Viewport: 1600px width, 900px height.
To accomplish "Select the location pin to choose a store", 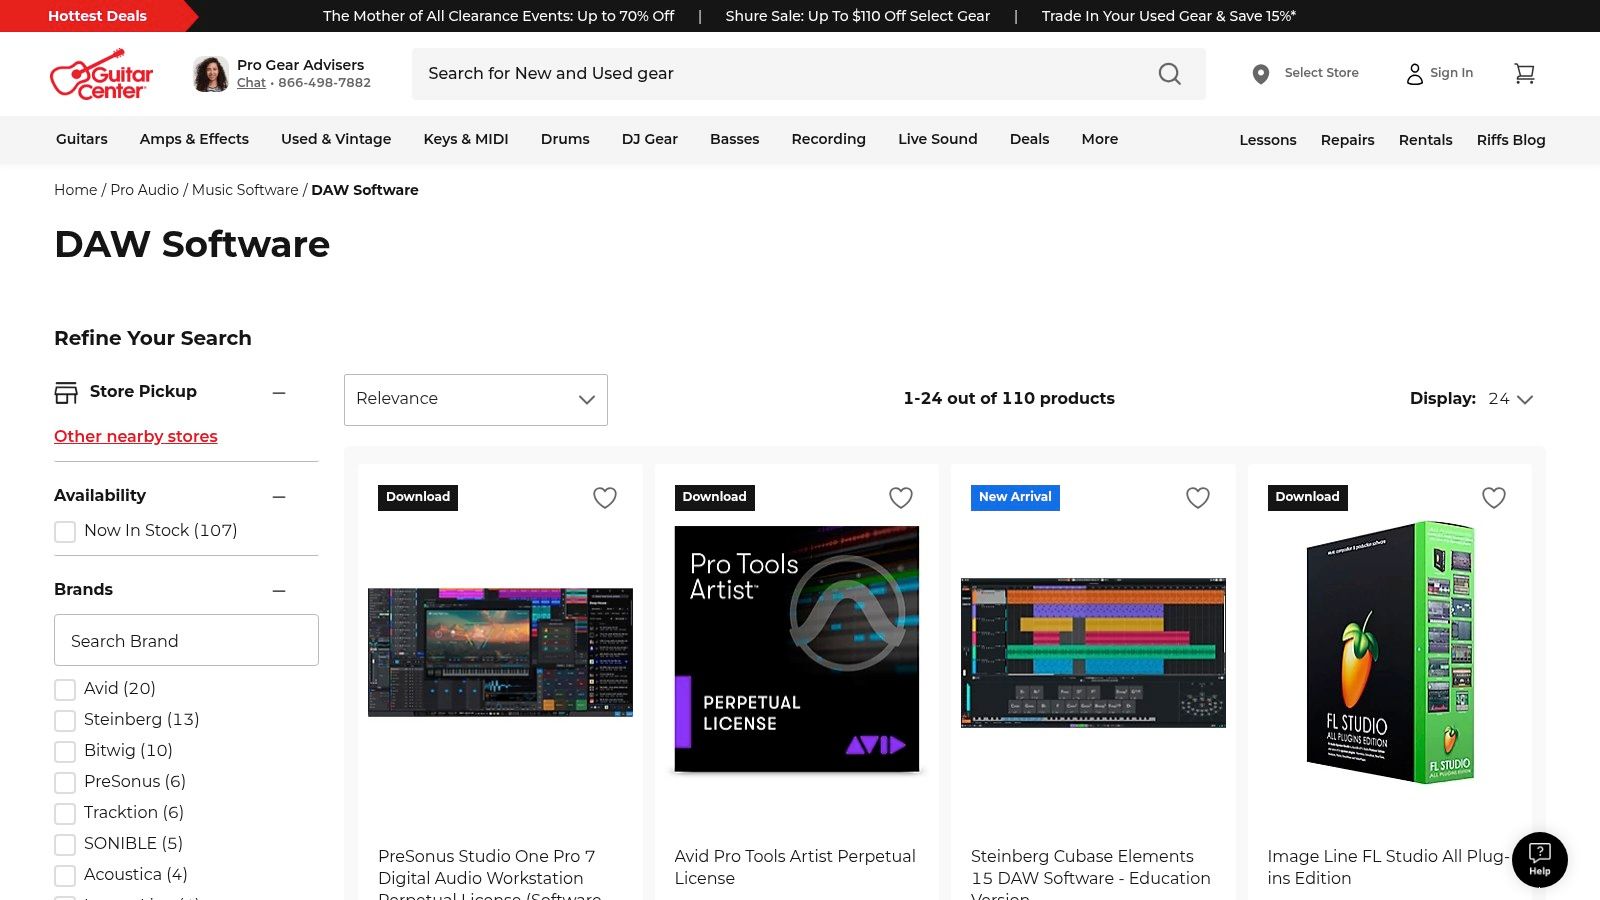I will (1260, 73).
